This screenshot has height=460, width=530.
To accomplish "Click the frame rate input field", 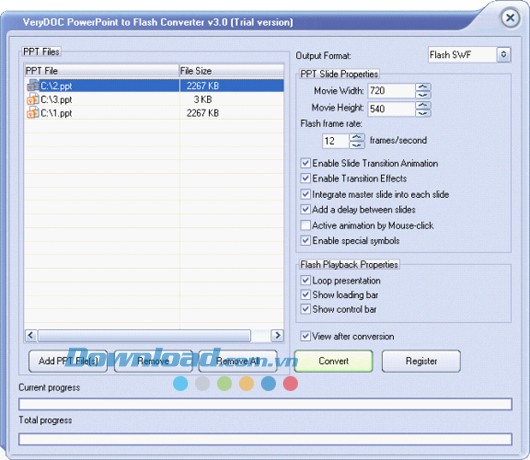I will [336, 141].
